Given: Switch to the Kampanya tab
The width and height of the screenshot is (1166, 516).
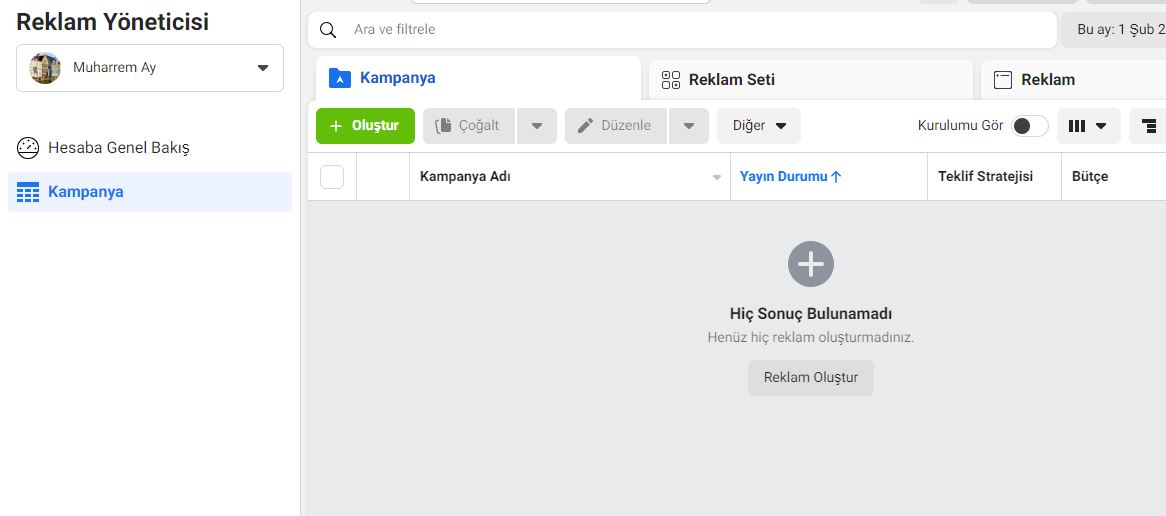Looking at the screenshot, I should tap(478, 78).
